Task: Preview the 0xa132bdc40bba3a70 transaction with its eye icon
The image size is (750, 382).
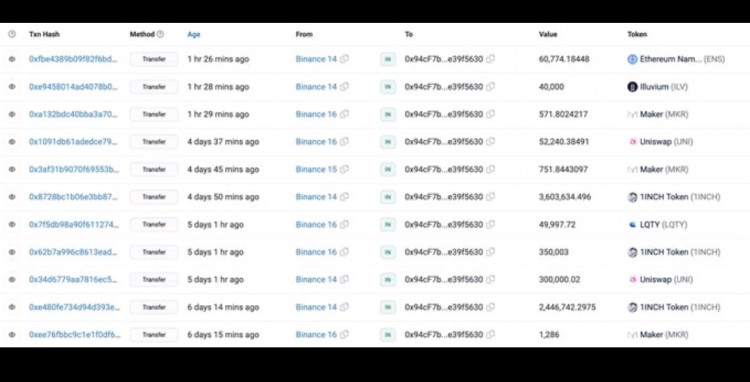Action: pos(12,114)
